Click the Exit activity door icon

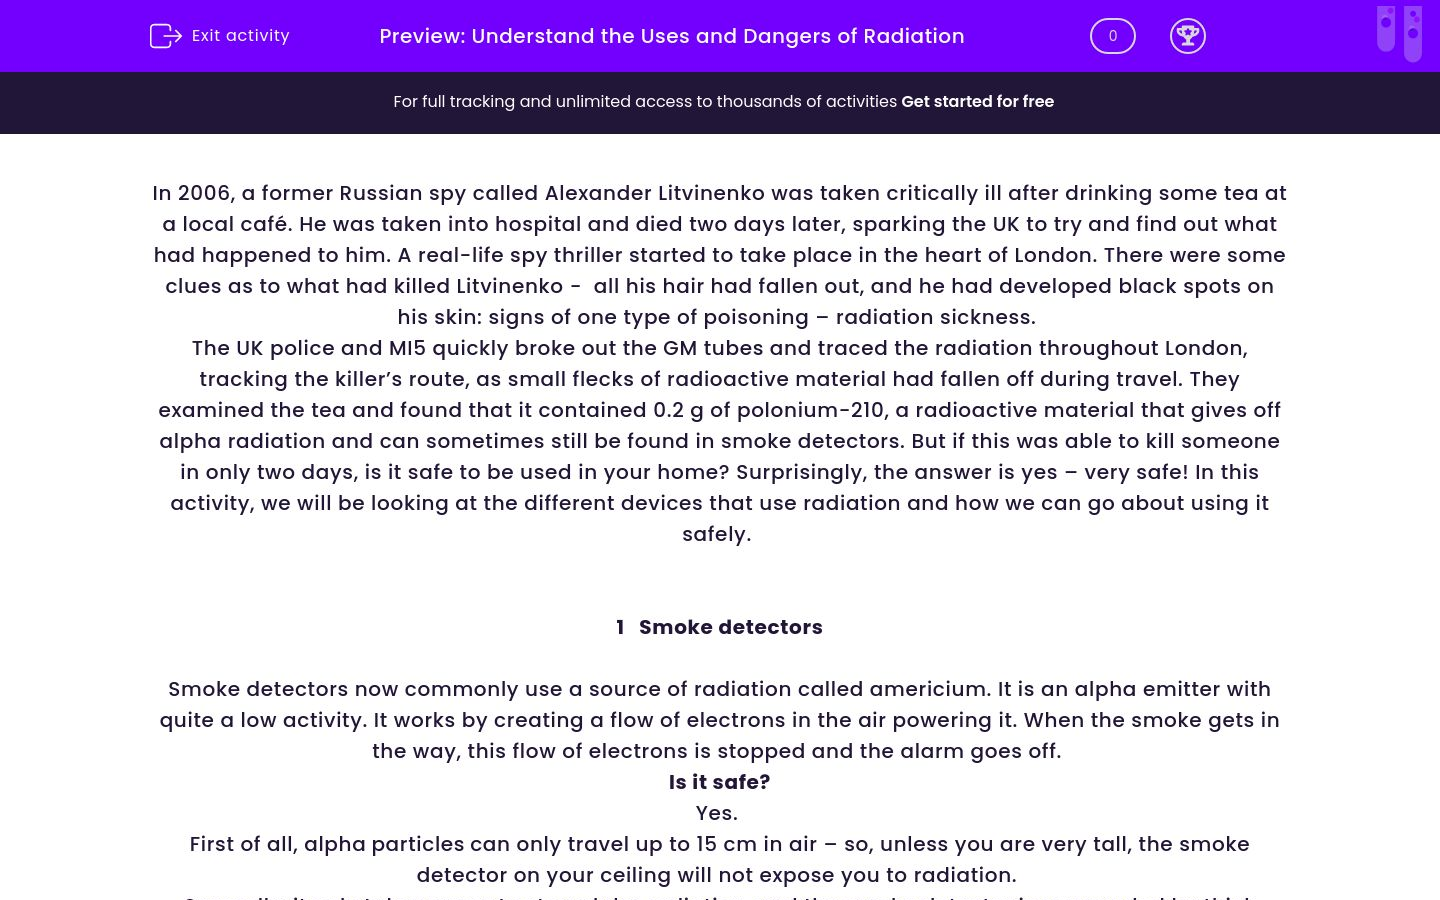click(165, 36)
